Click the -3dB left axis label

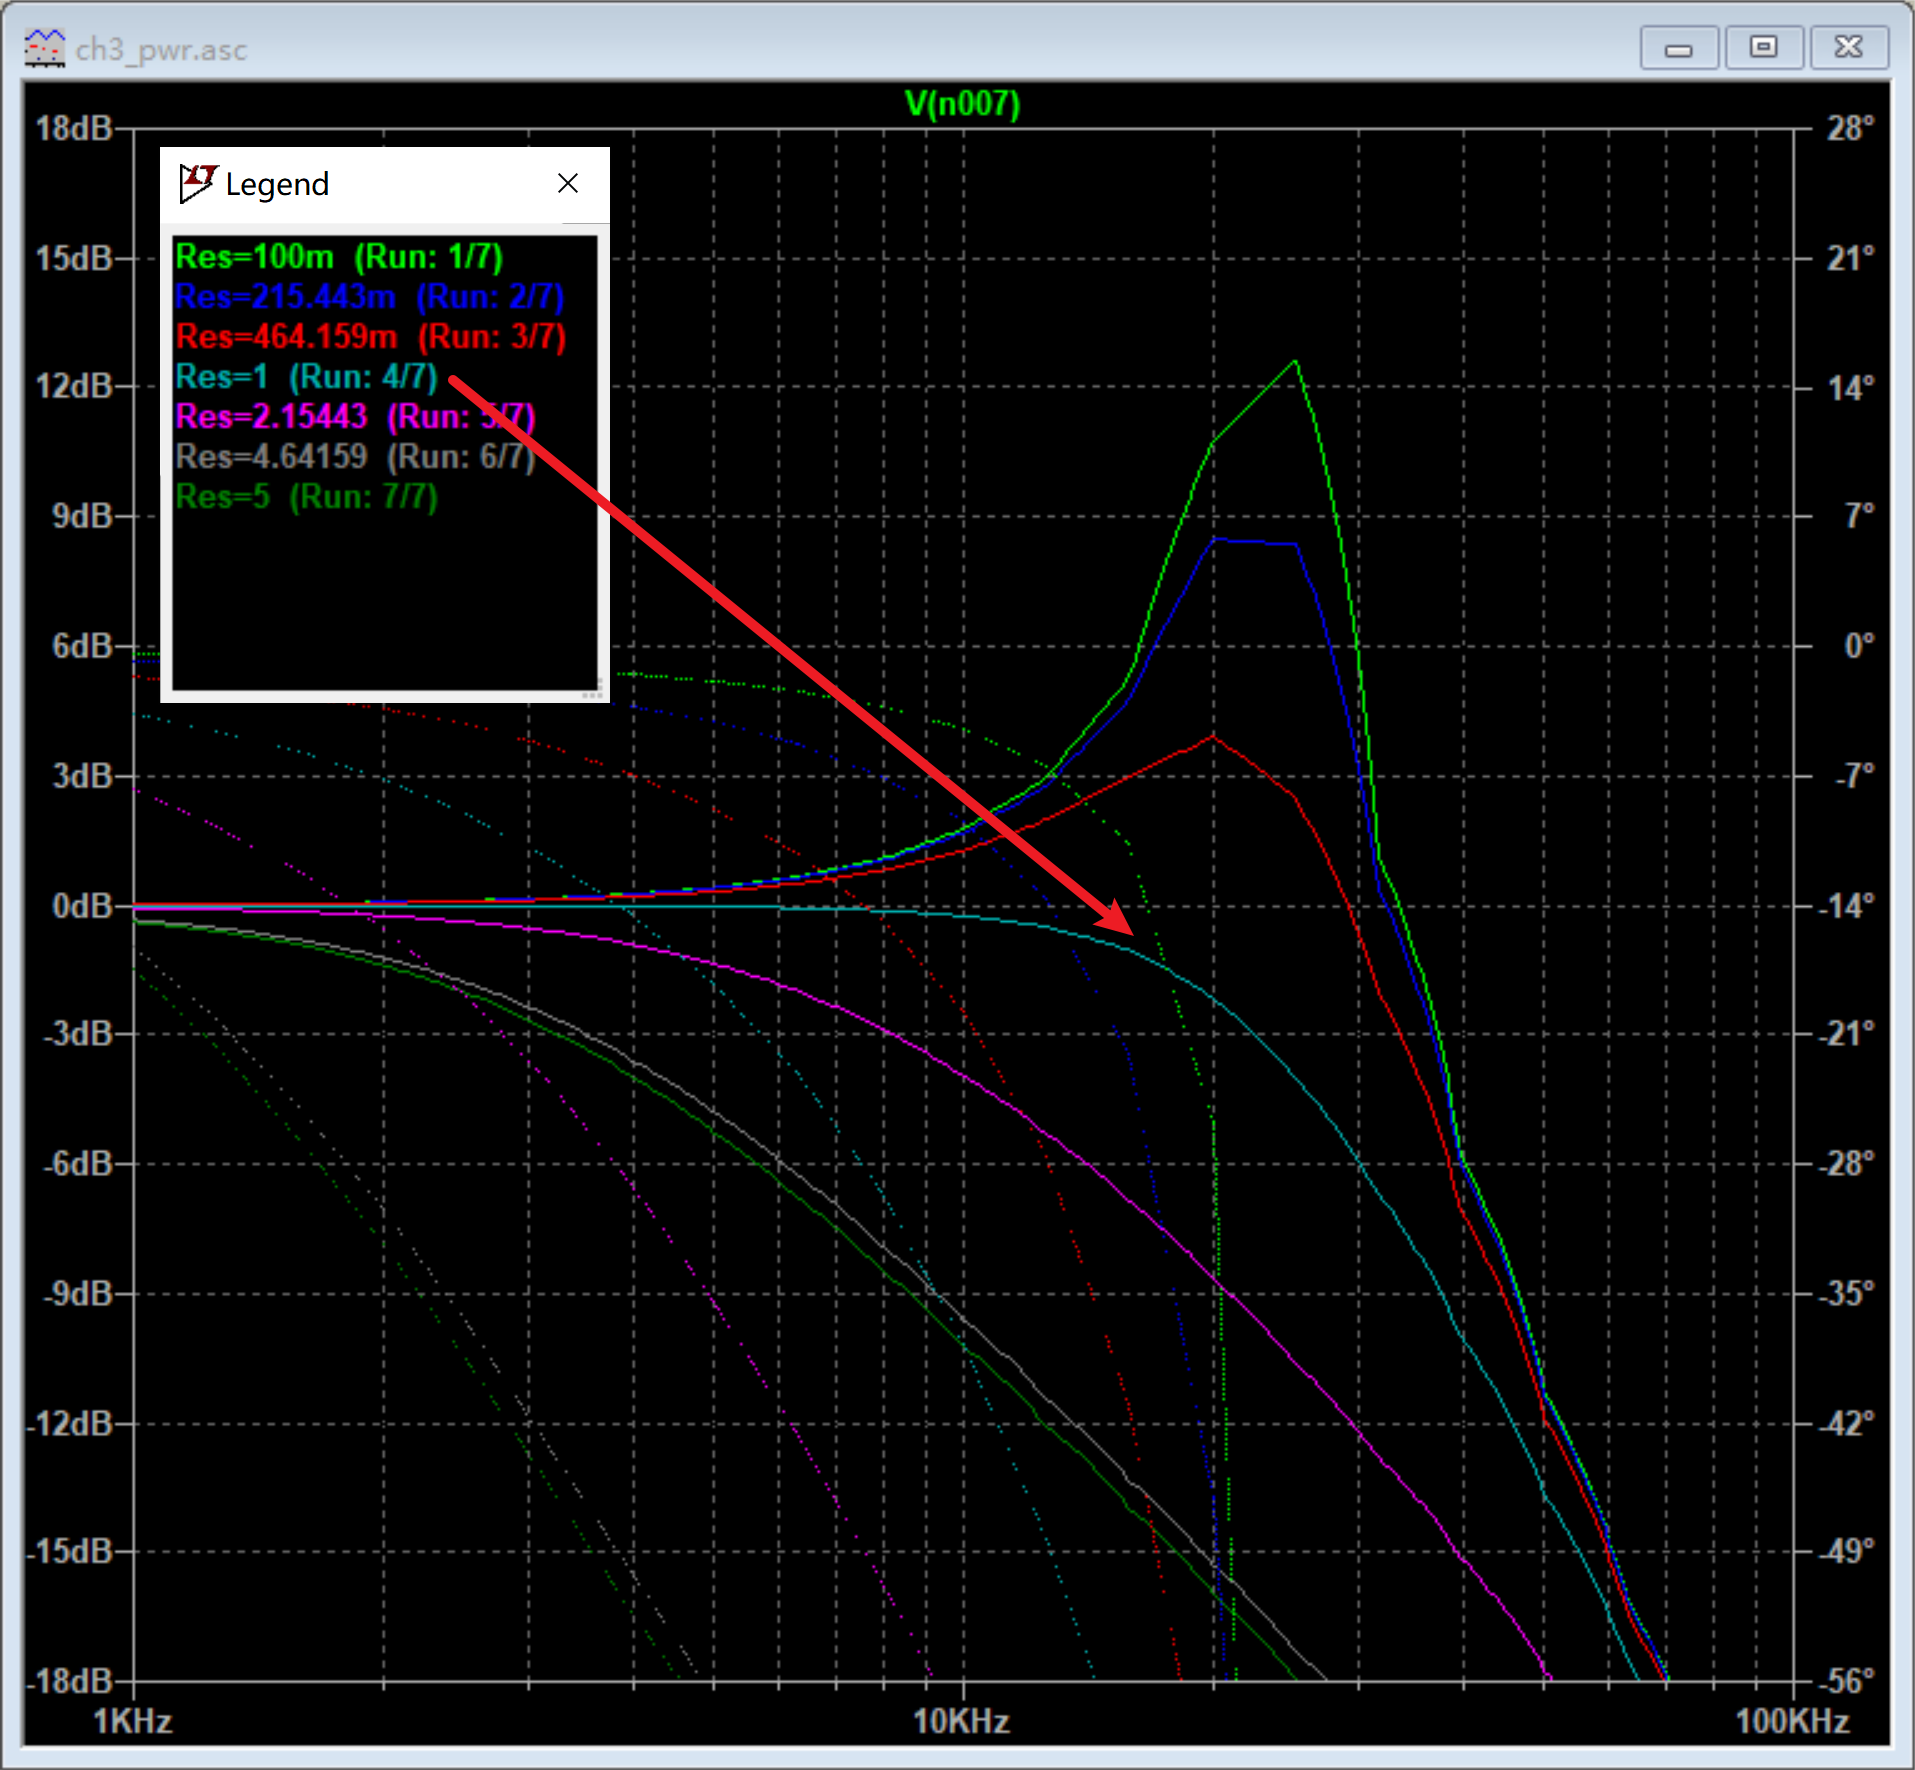[78, 1033]
